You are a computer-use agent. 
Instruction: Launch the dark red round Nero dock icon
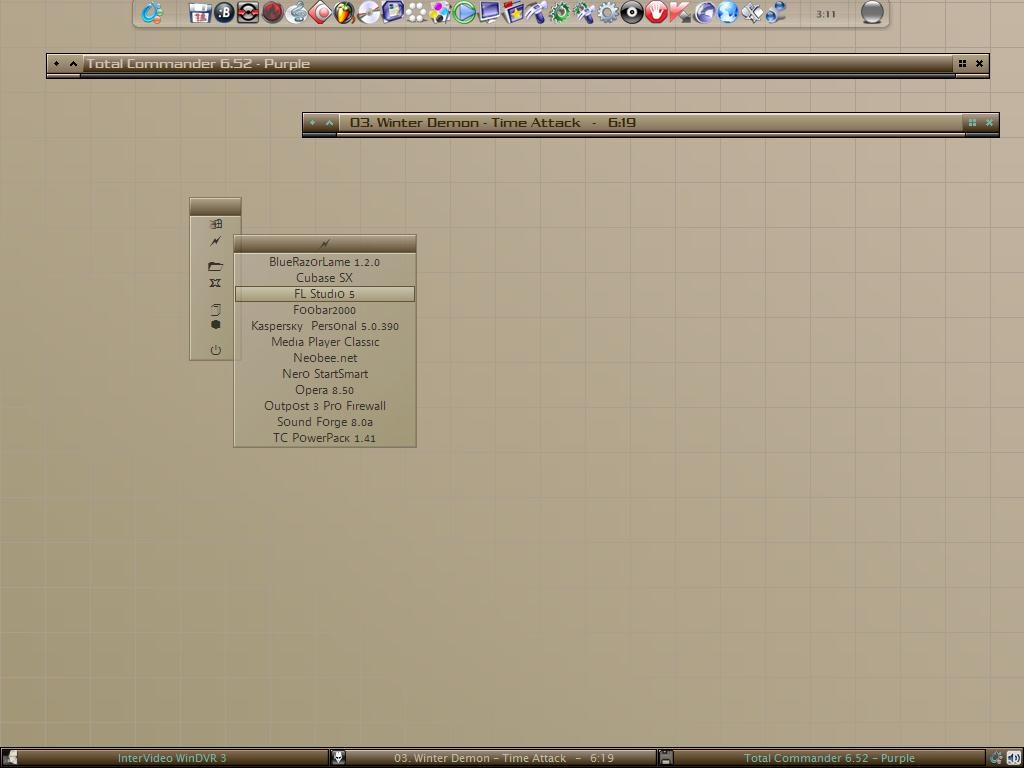pyautogui.click(x=272, y=12)
